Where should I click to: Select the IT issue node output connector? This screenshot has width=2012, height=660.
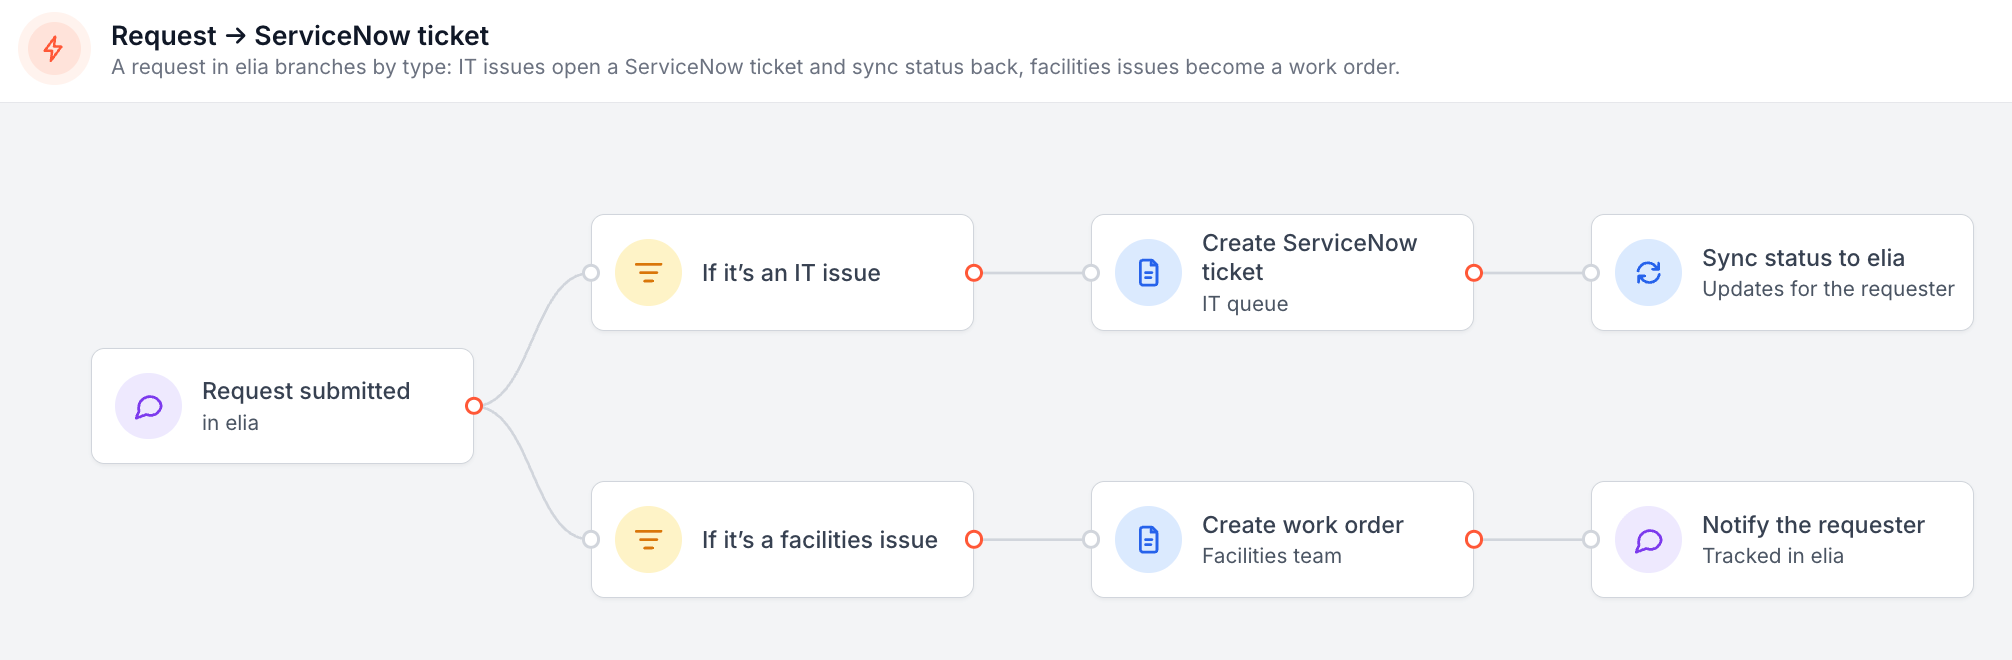(x=974, y=273)
